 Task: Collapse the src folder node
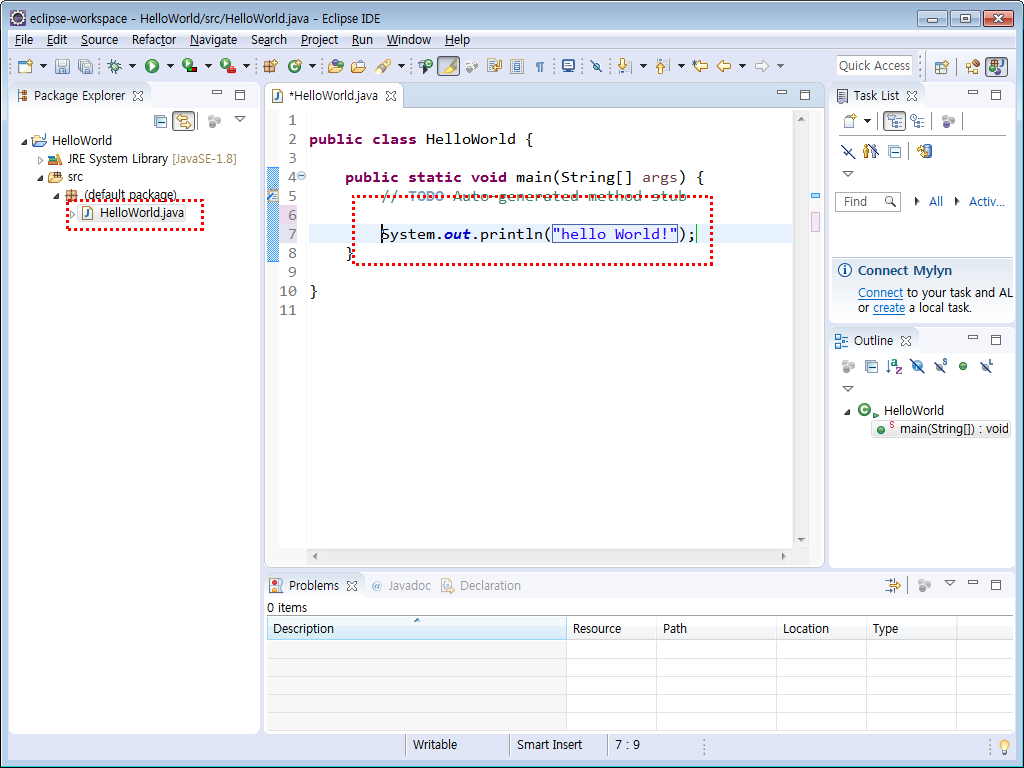[x=40, y=178]
